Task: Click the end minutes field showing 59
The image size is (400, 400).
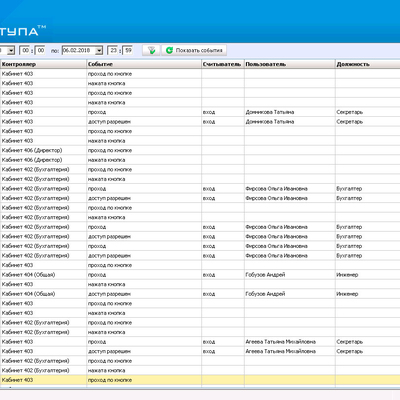Action: 128,50
